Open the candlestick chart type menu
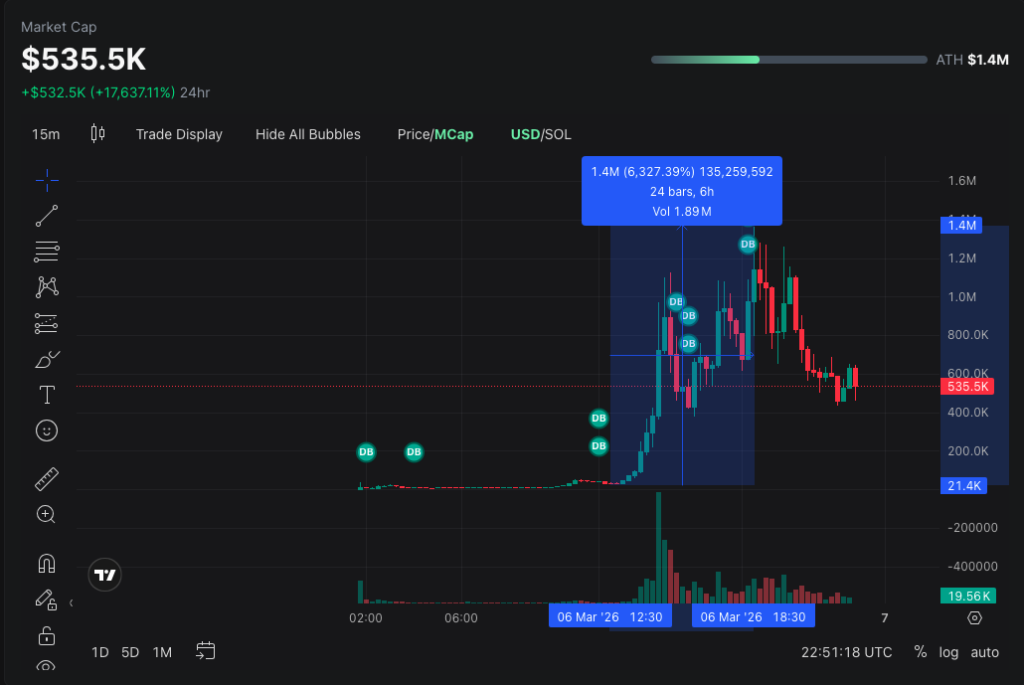This screenshot has width=1024, height=685. pyautogui.click(x=97, y=134)
